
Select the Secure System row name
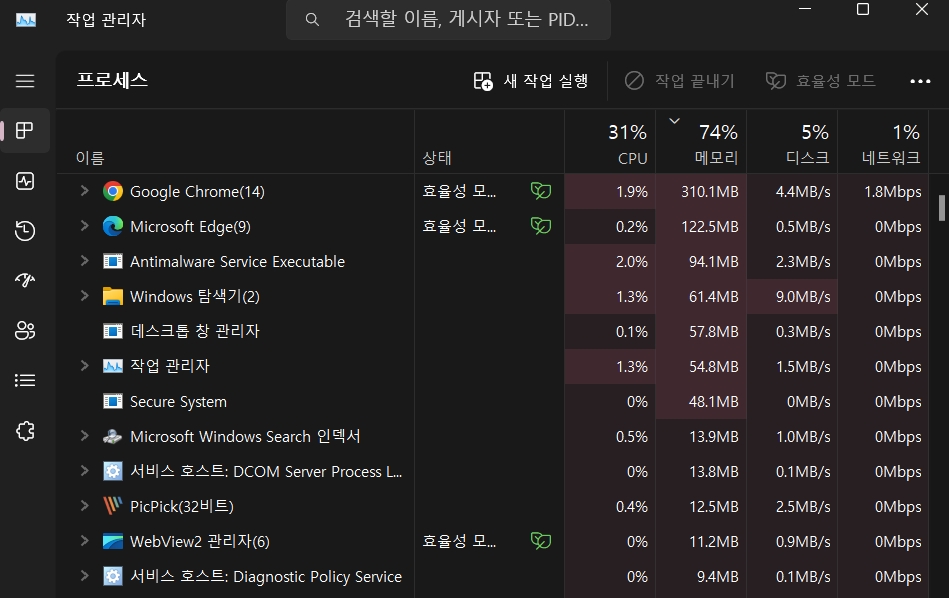click(x=178, y=401)
